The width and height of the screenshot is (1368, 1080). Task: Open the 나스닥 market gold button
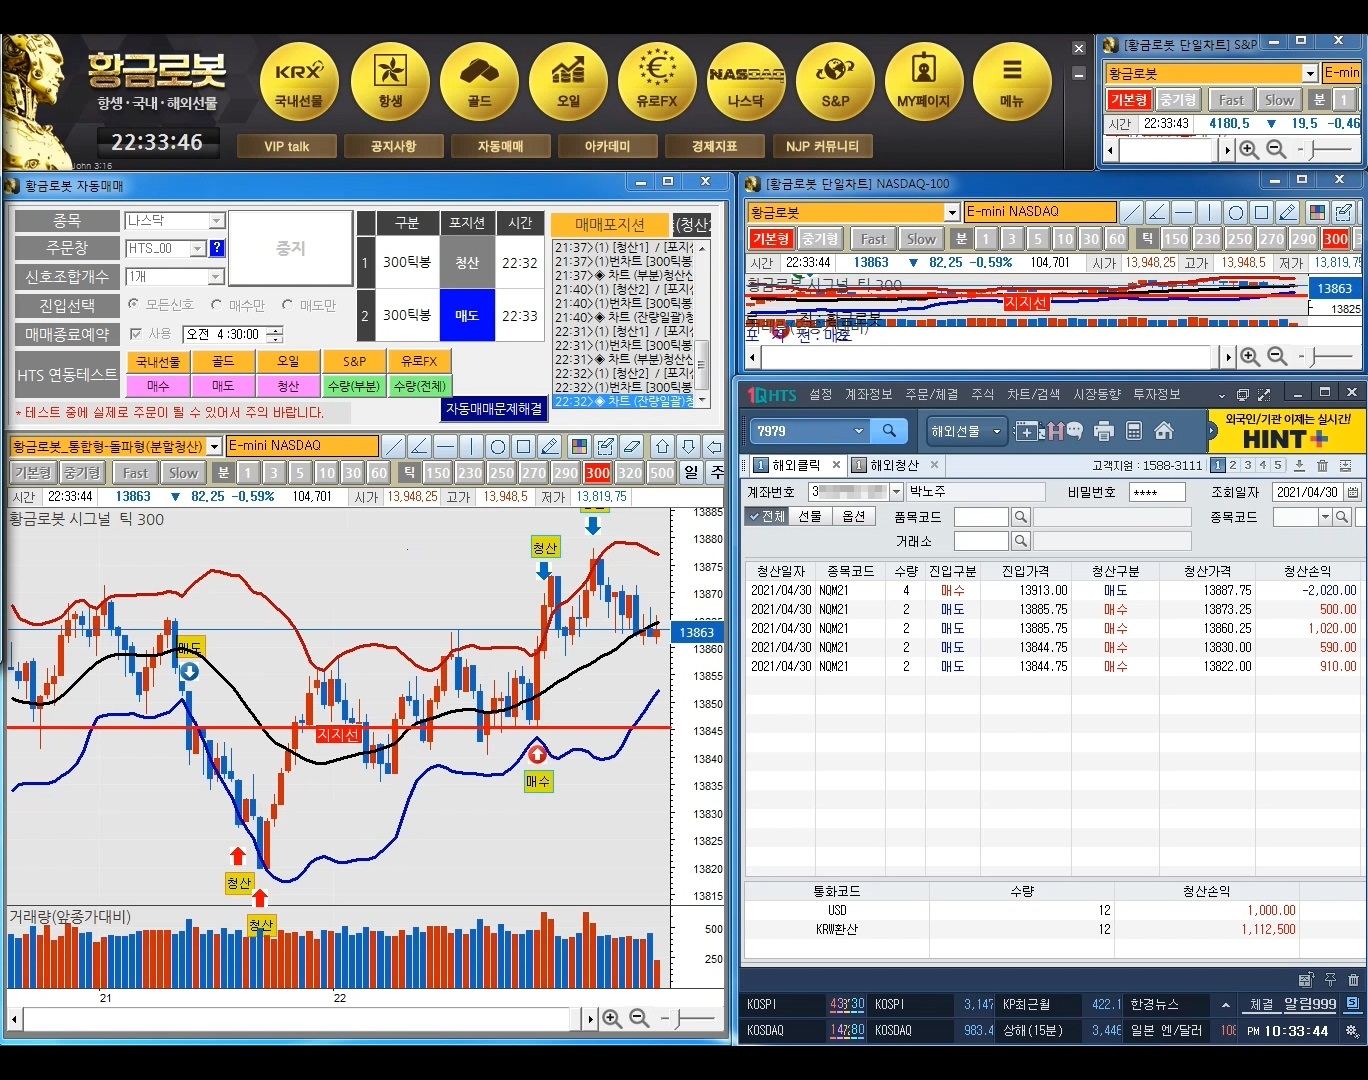746,82
